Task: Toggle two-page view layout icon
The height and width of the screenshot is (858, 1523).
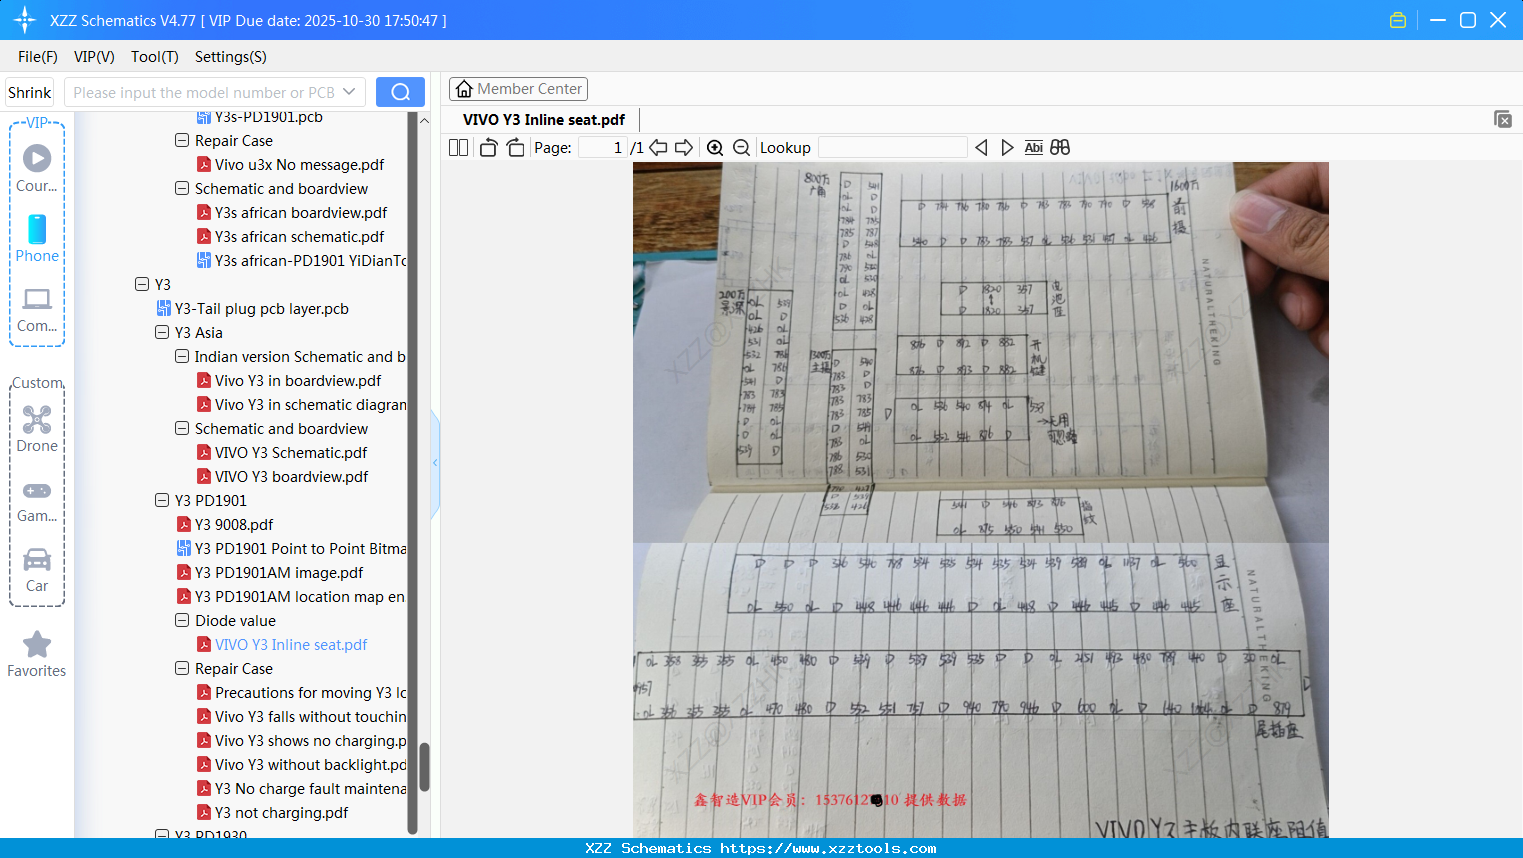Action: tap(458, 148)
